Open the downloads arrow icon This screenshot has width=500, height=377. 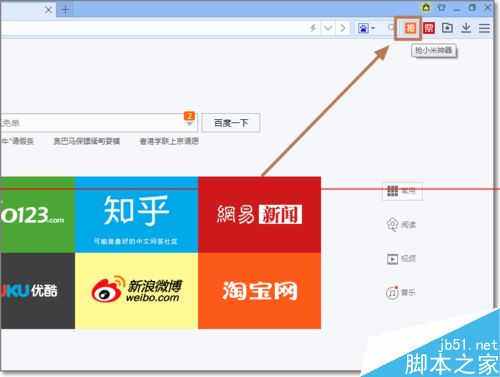[466, 28]
